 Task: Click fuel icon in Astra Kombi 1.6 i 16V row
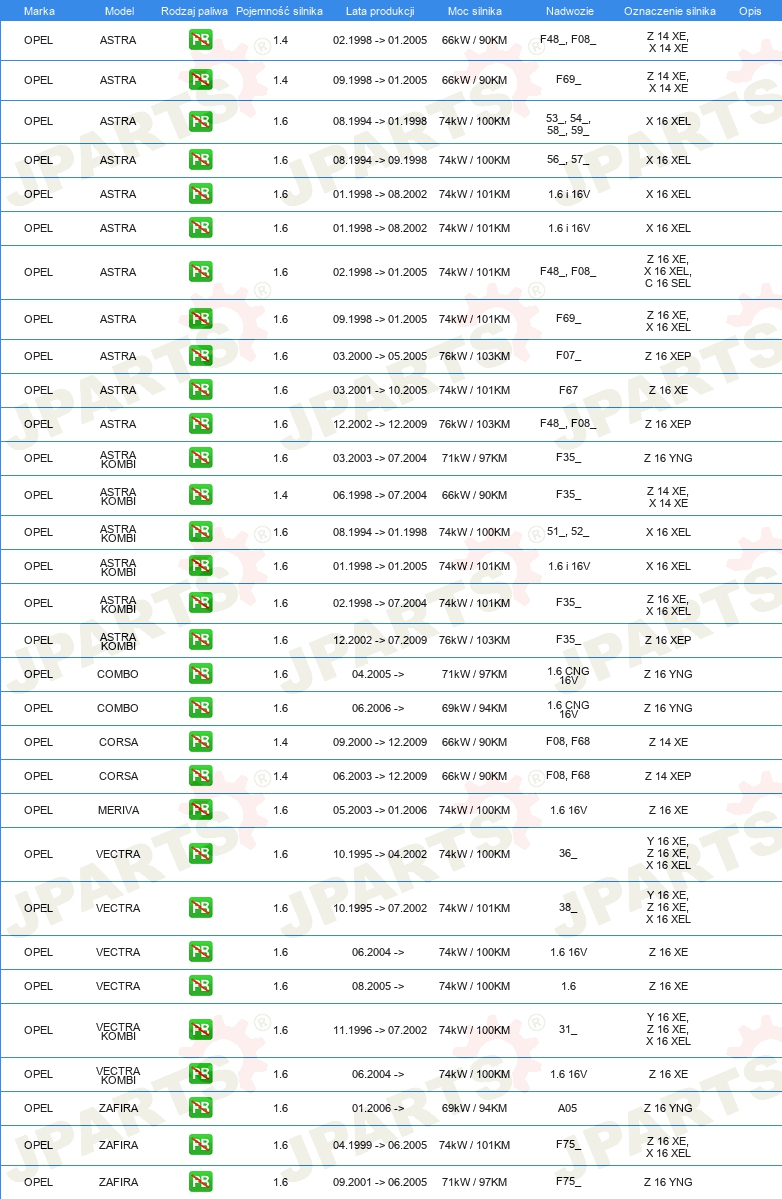point(200,566)
